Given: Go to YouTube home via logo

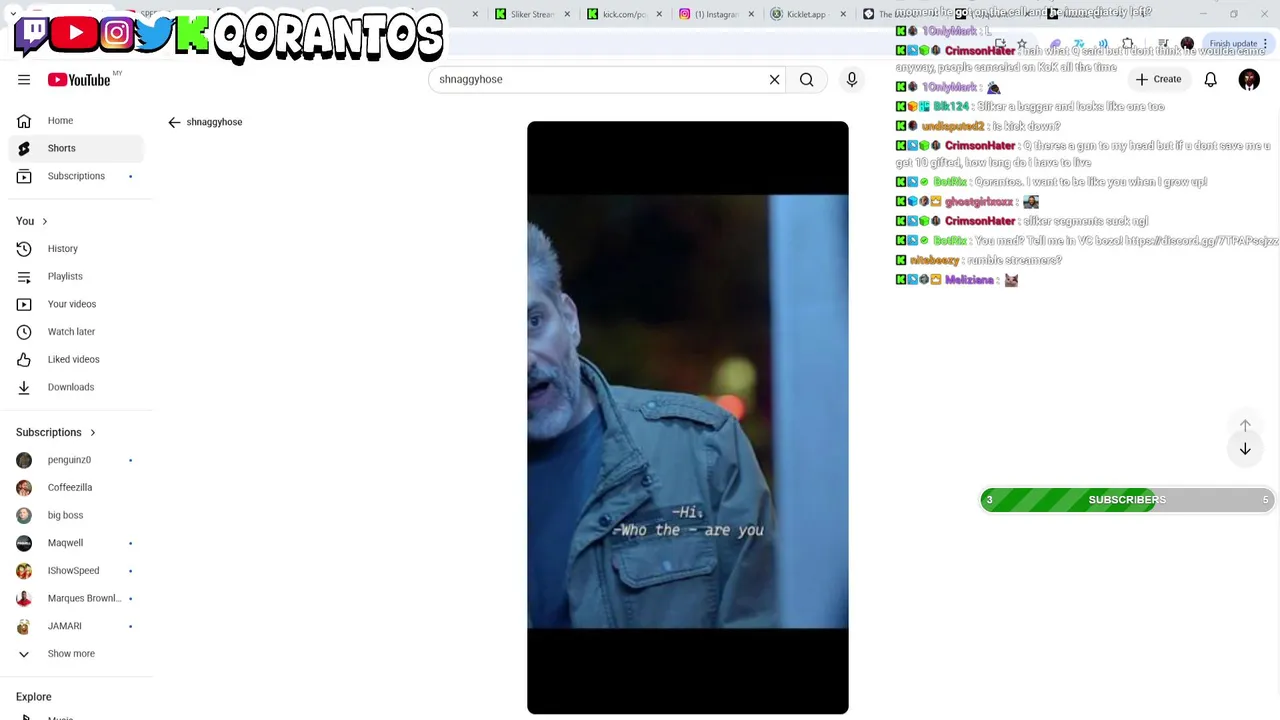Looking at the screenshot, I should click(x=79, y=79).
